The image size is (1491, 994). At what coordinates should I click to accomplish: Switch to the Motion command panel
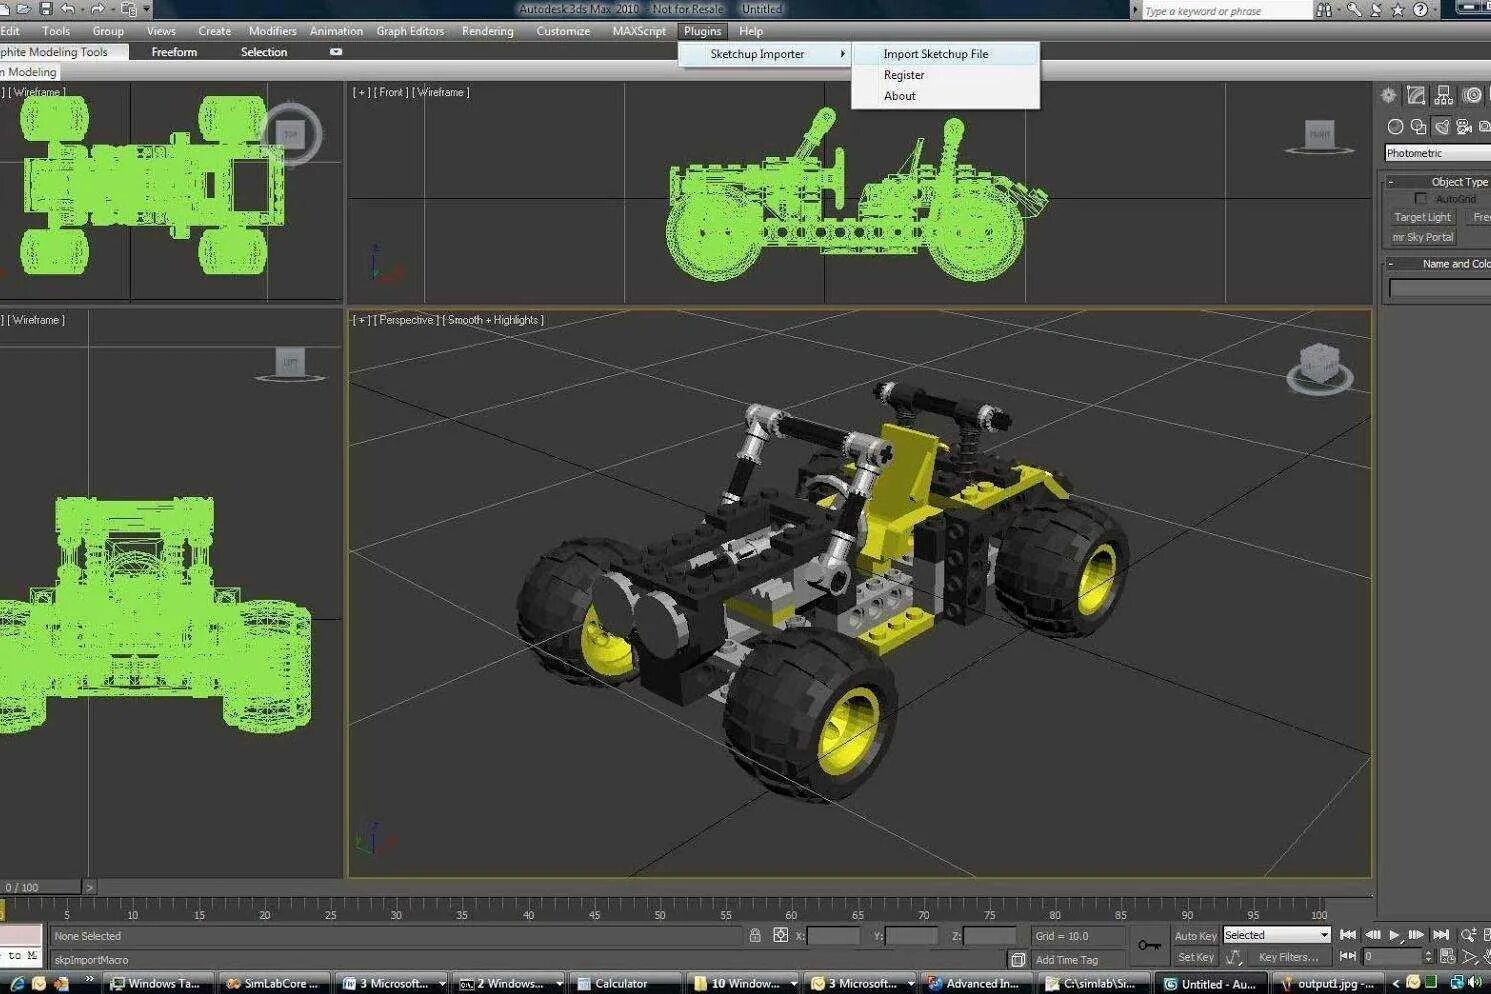pyautogui.click(x=1472, y=95)
